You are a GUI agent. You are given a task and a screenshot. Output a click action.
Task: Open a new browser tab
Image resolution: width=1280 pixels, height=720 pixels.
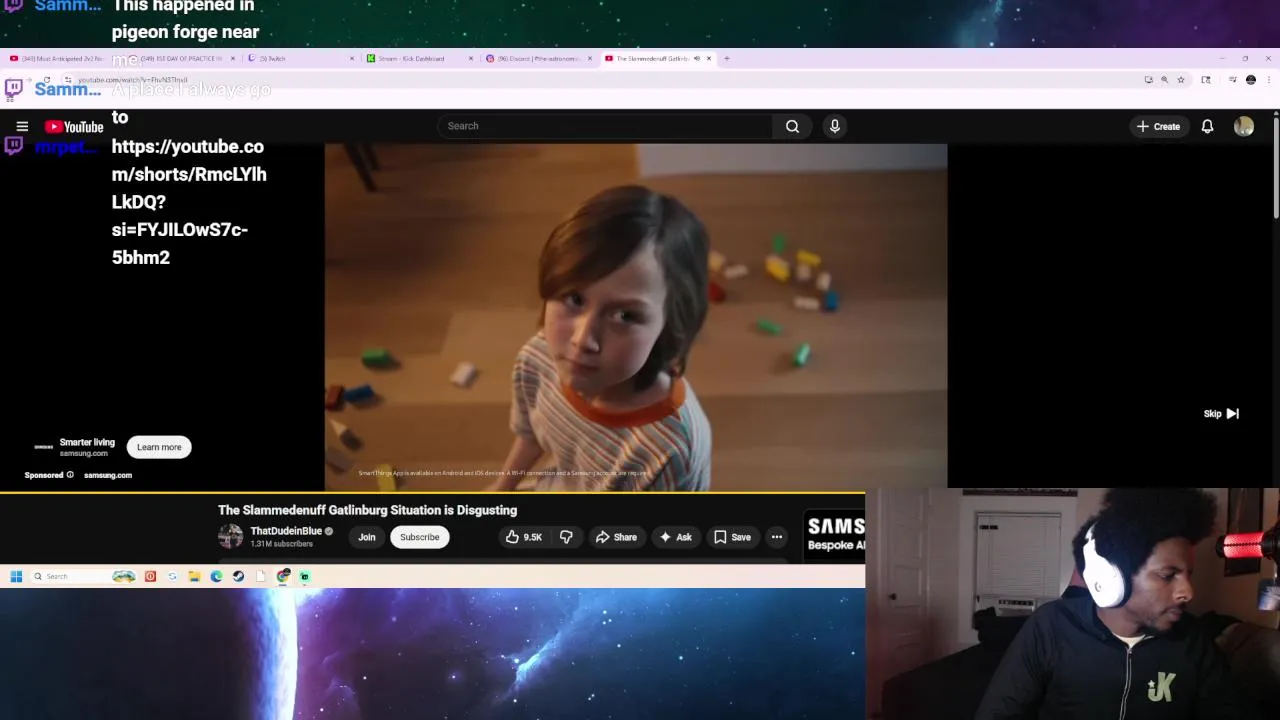(x=727, y=58)
